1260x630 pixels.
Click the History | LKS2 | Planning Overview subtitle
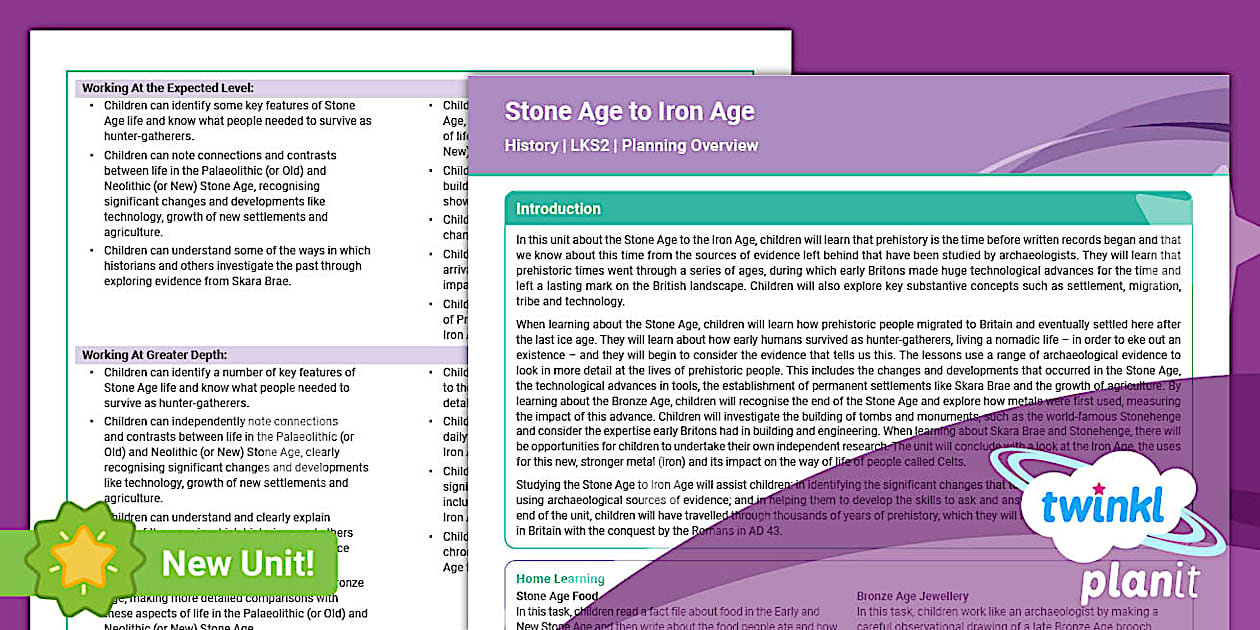631,146
